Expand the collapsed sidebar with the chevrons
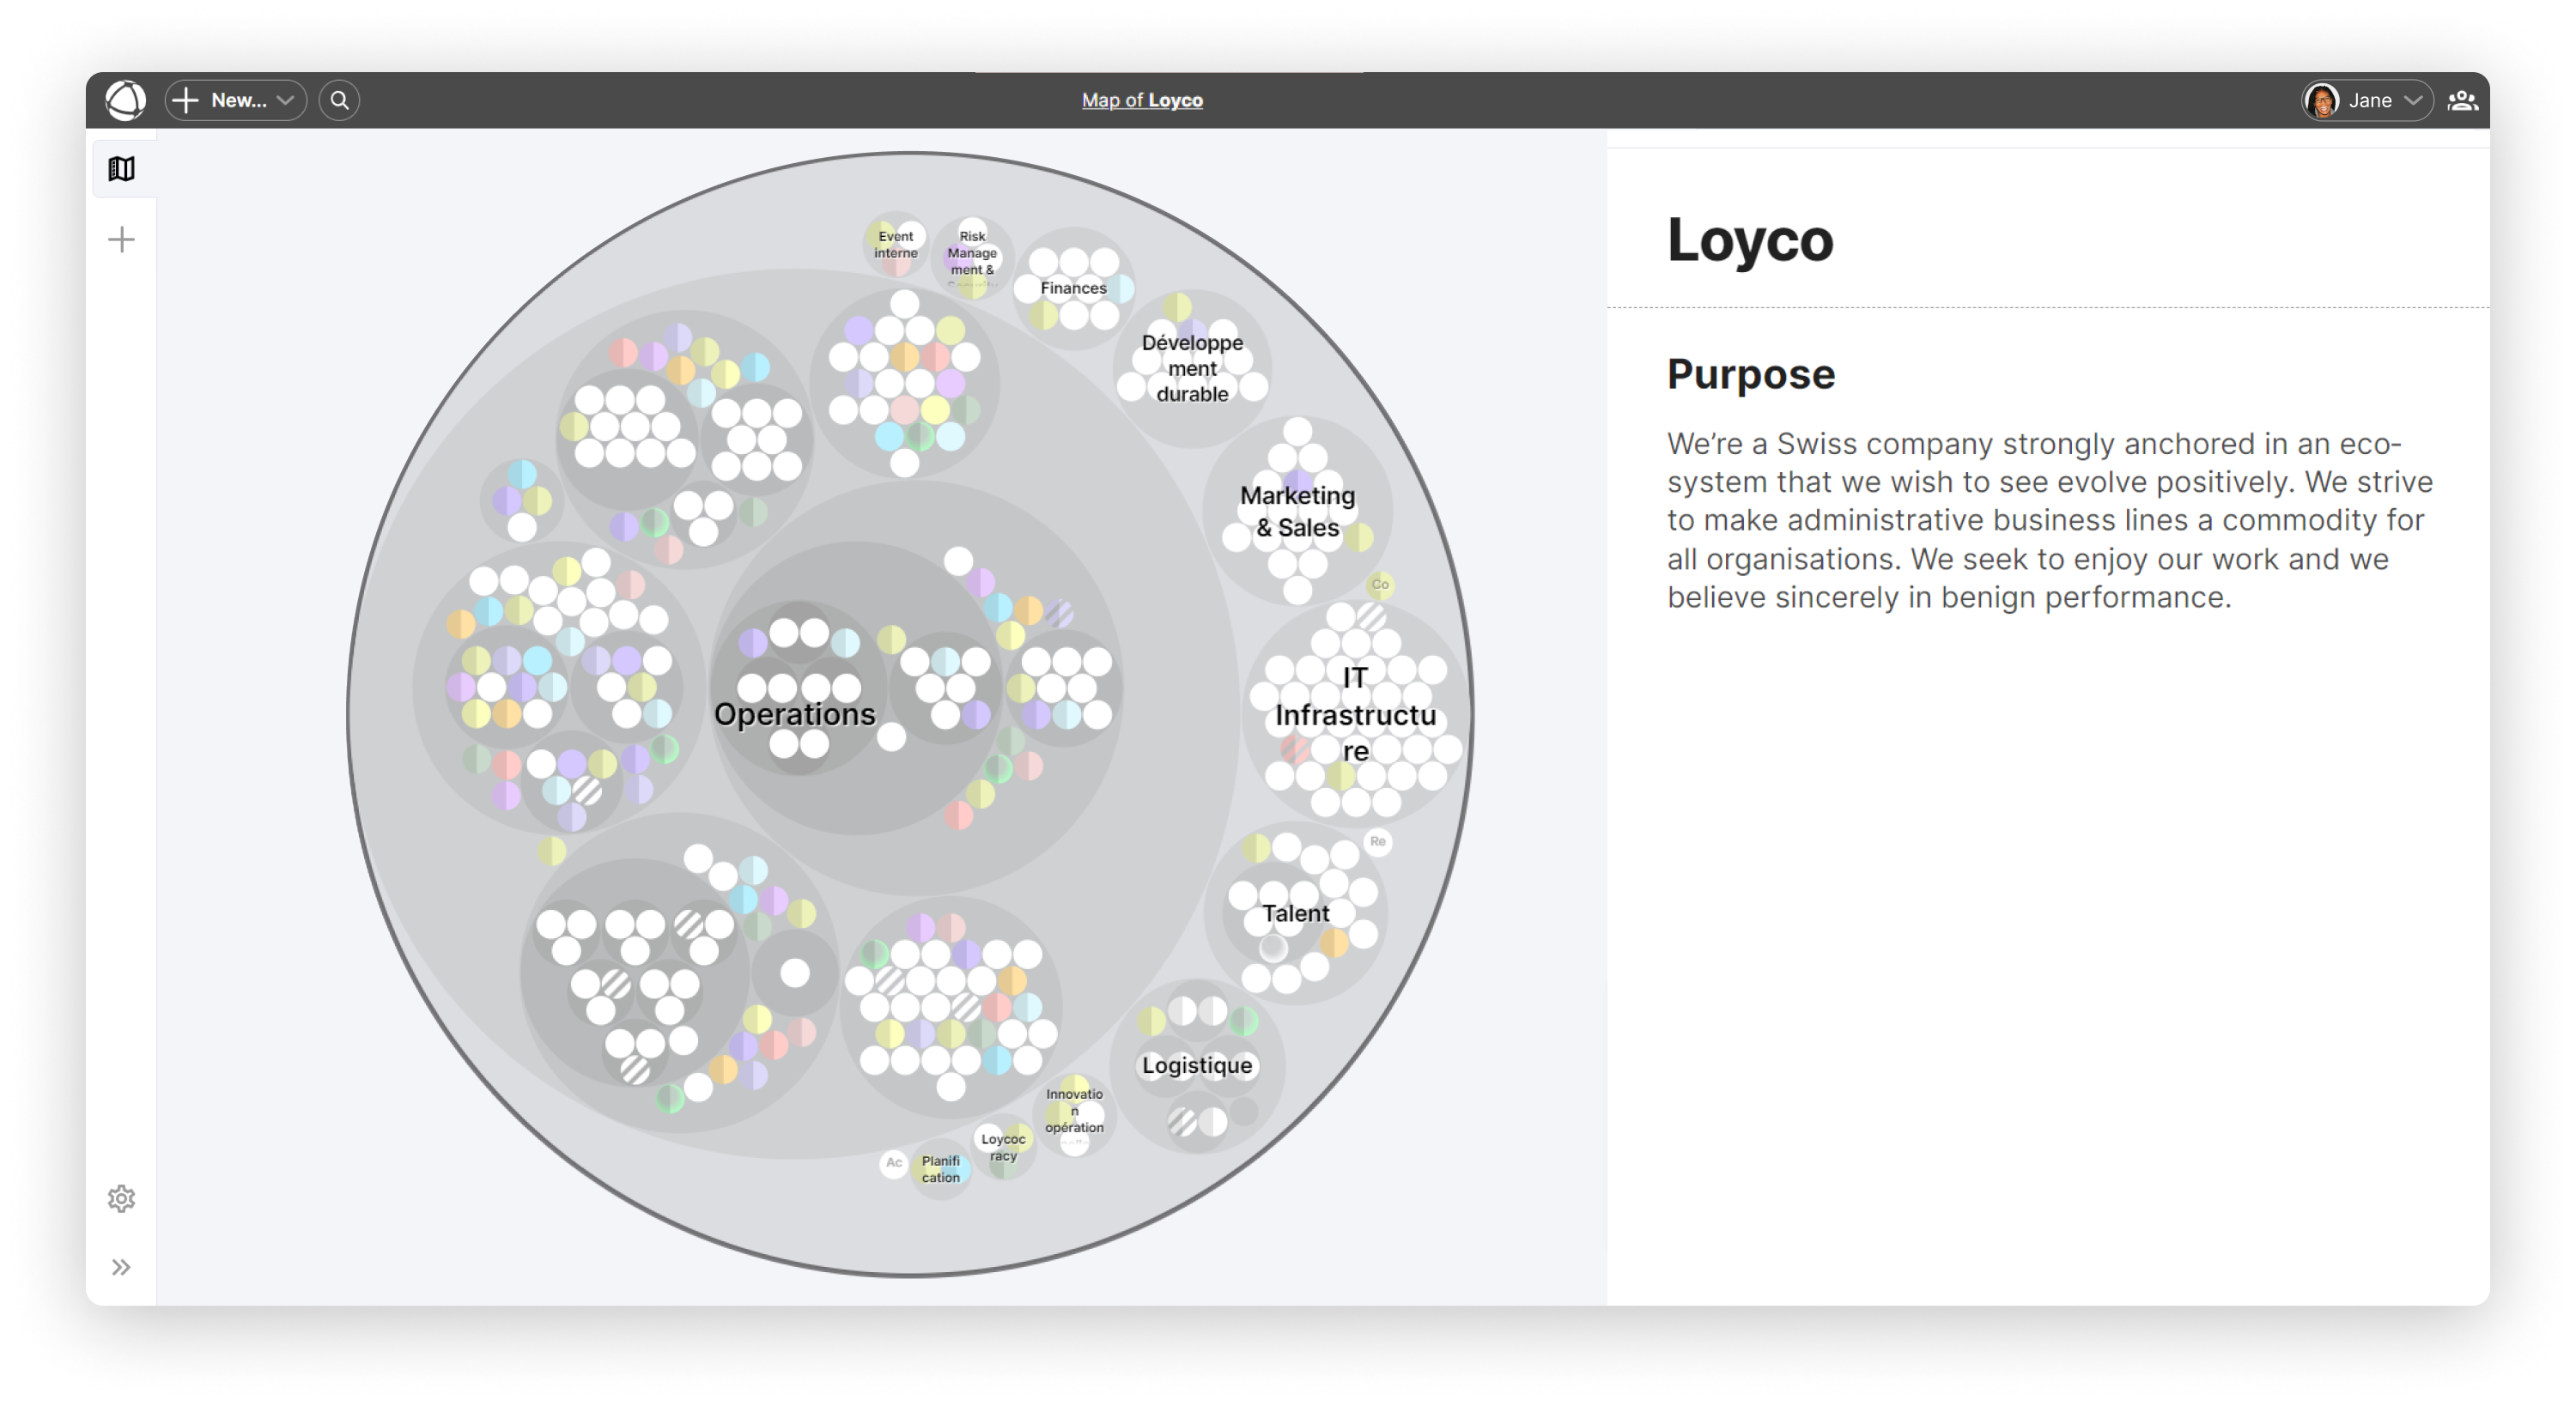2576x1406 pixels. point(122,1266)
